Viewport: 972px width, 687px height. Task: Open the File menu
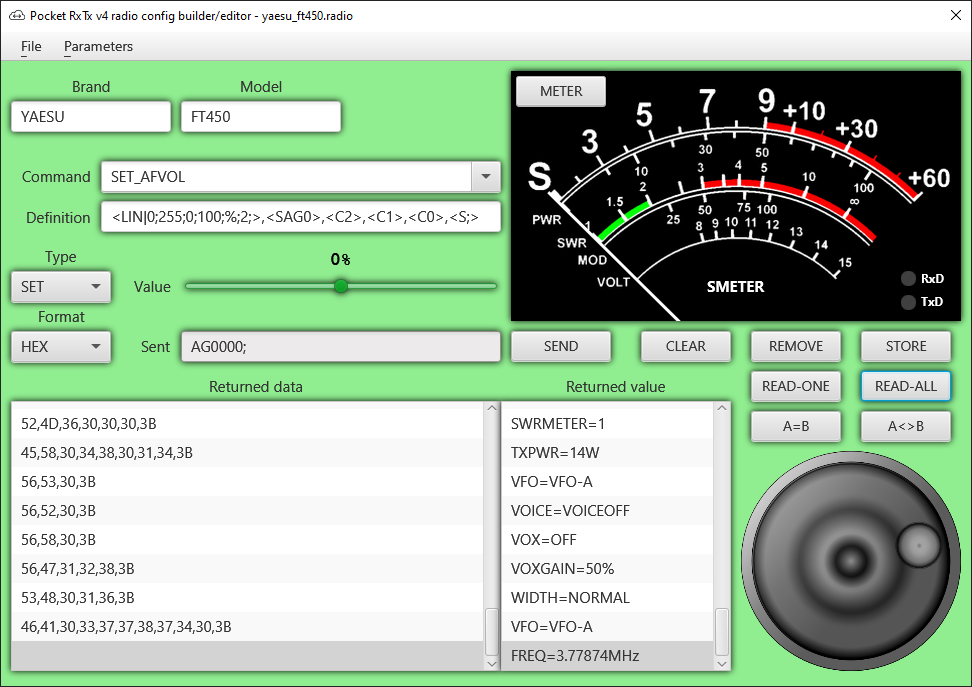coord(31,47)
